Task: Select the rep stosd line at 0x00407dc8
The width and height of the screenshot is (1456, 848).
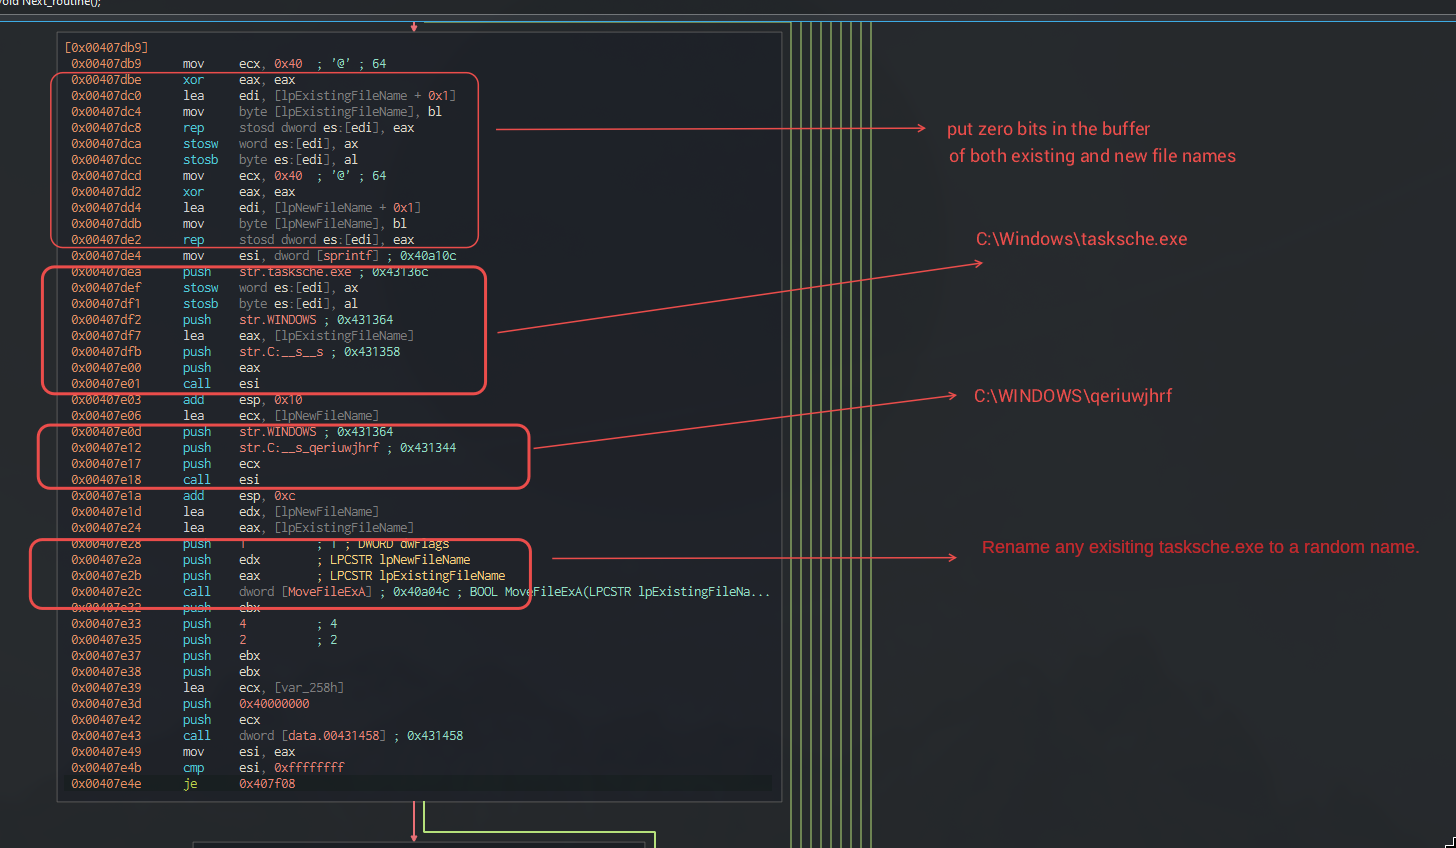Action: pyautogui.click(x=242, y=127)
